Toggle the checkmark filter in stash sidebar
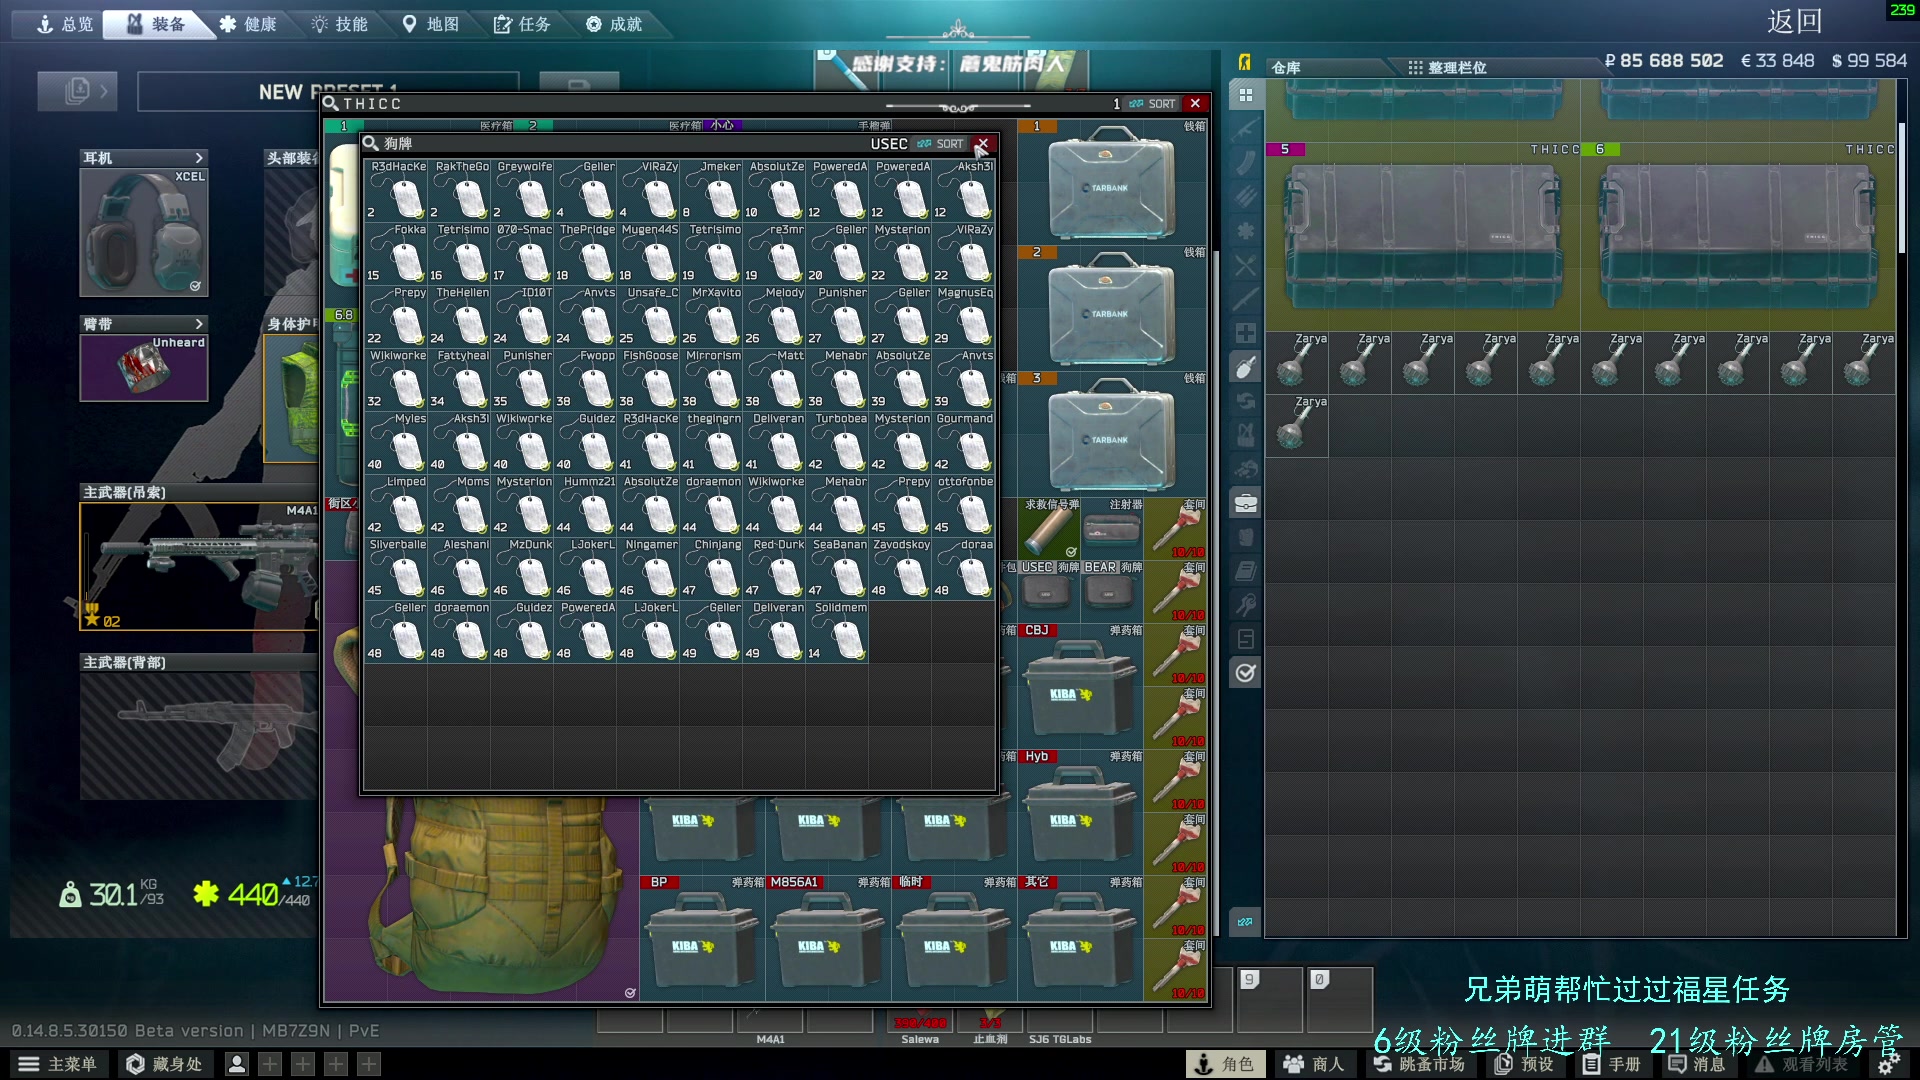Image resolution: width=1920 pixels, height=1080 pixels. (1245, 673)
